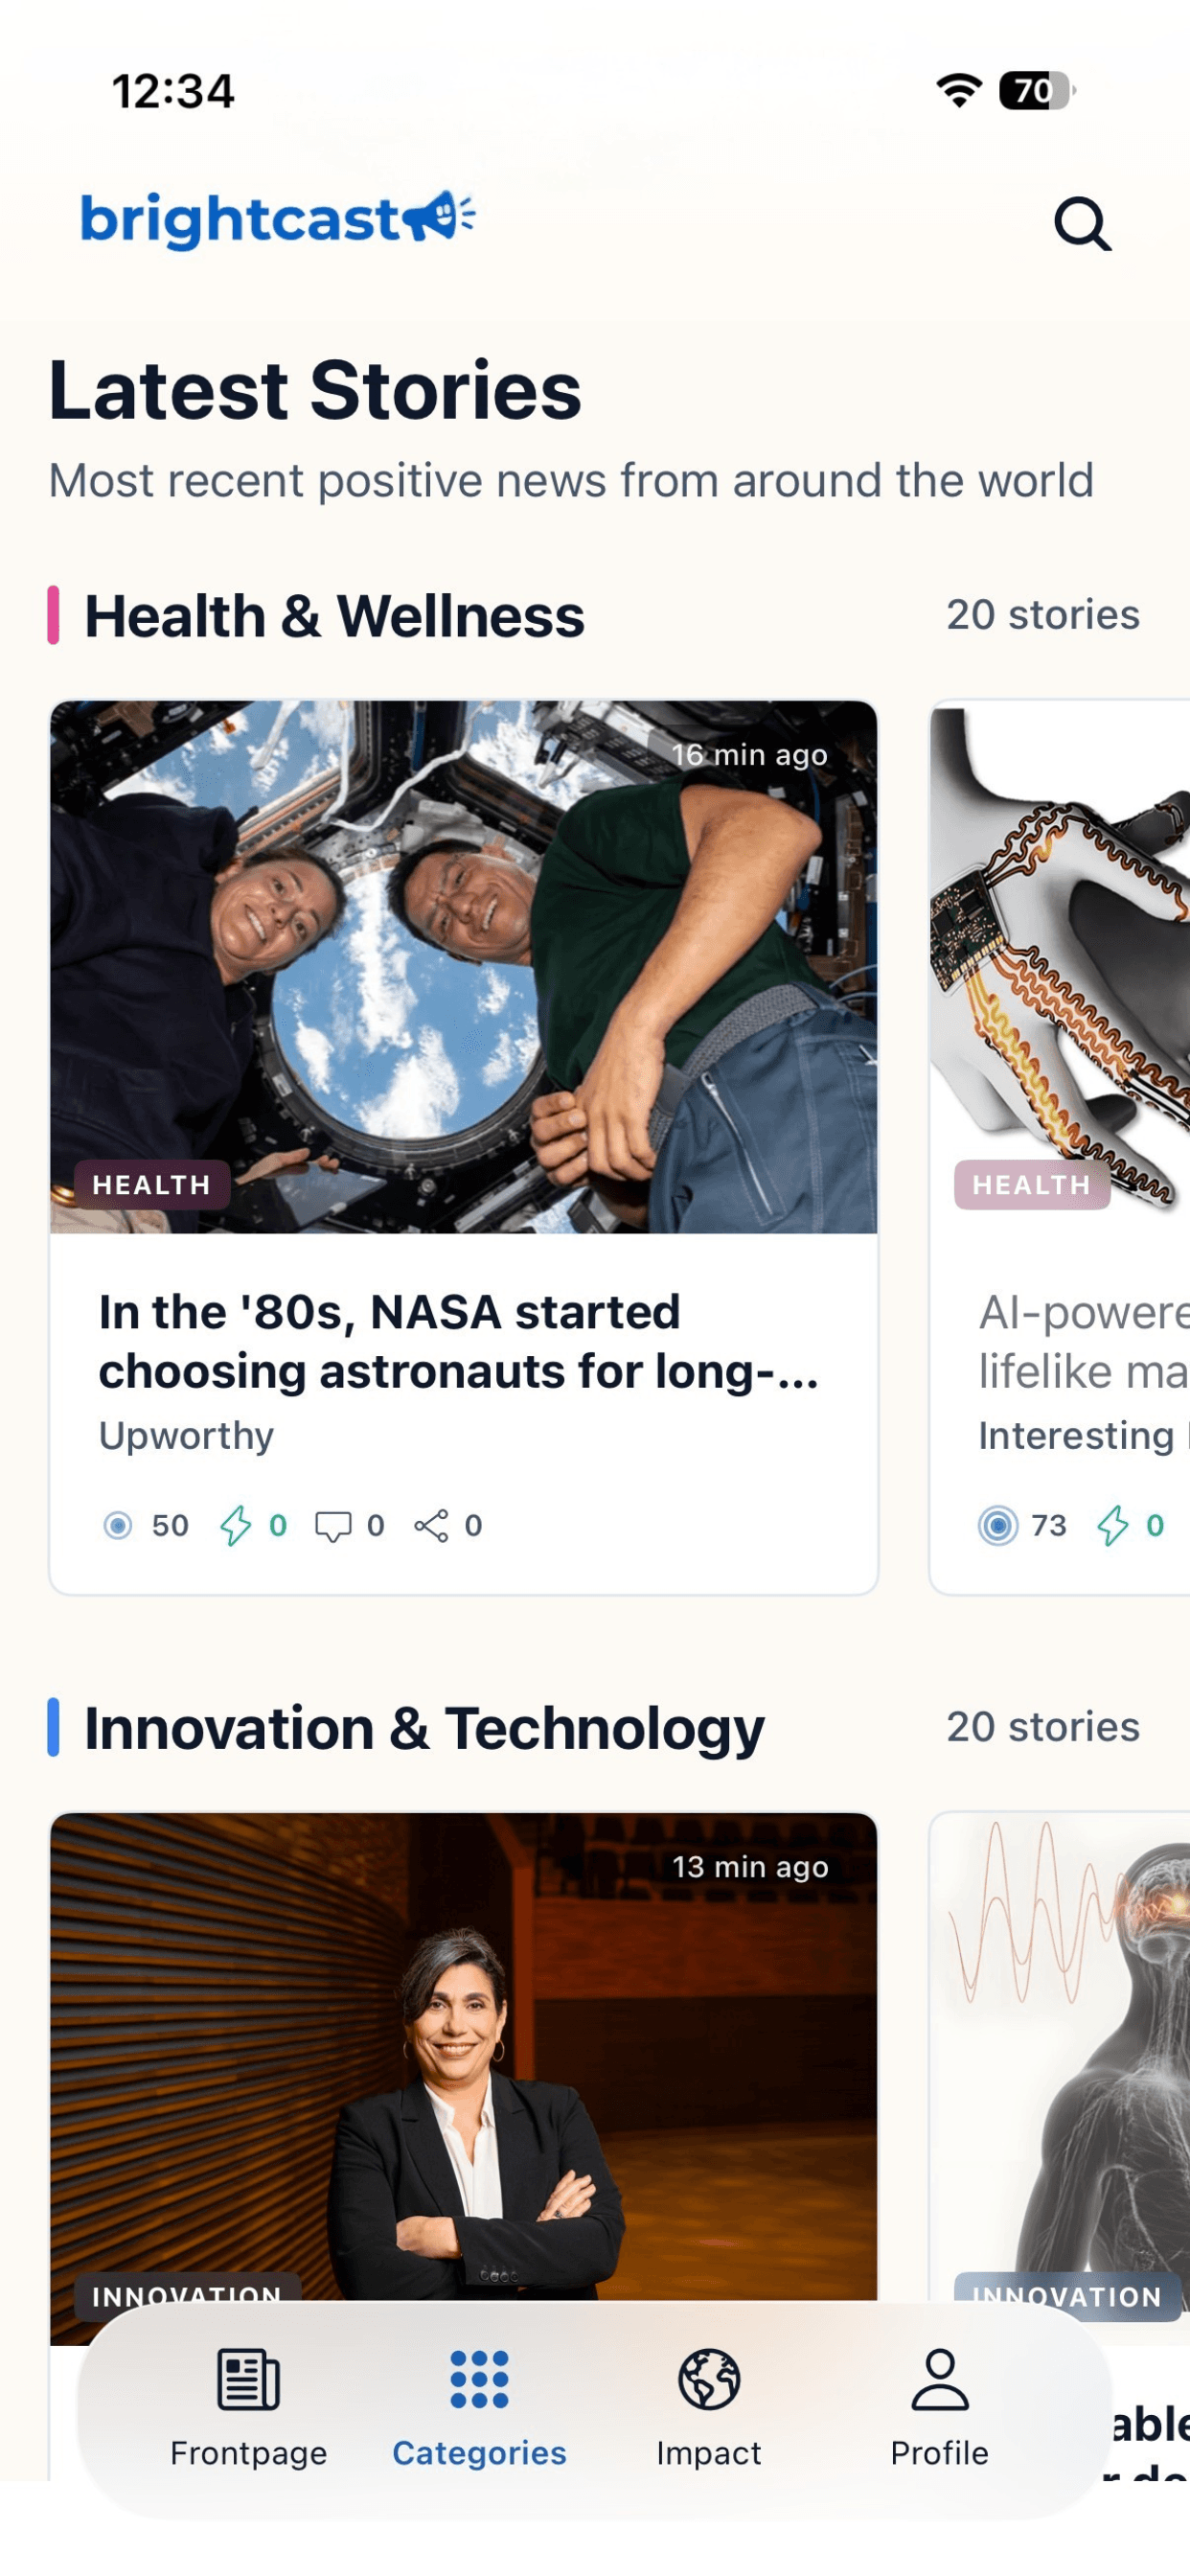Tap the comment bubble icon on NASA story

pos(333,1526)
